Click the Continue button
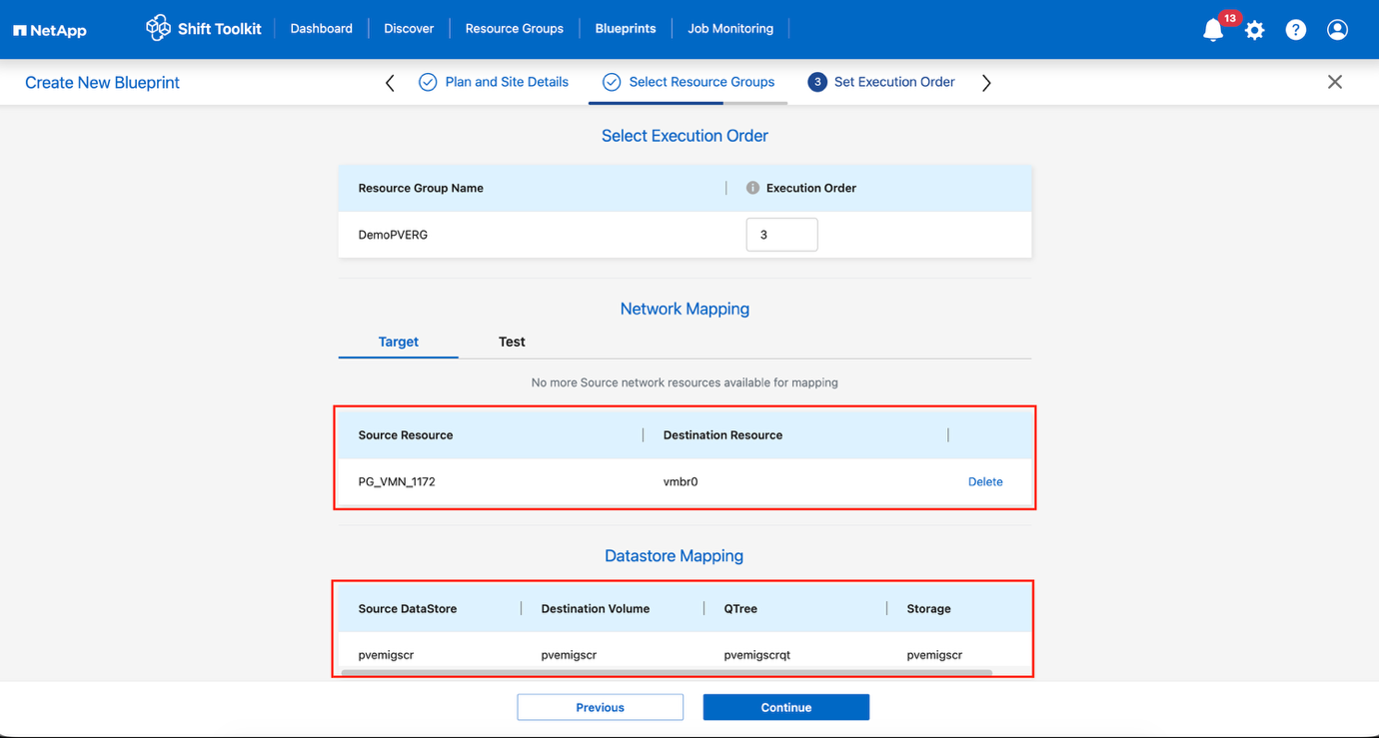The height and width of the screenshot is (742, 1384). pos(785,707)
